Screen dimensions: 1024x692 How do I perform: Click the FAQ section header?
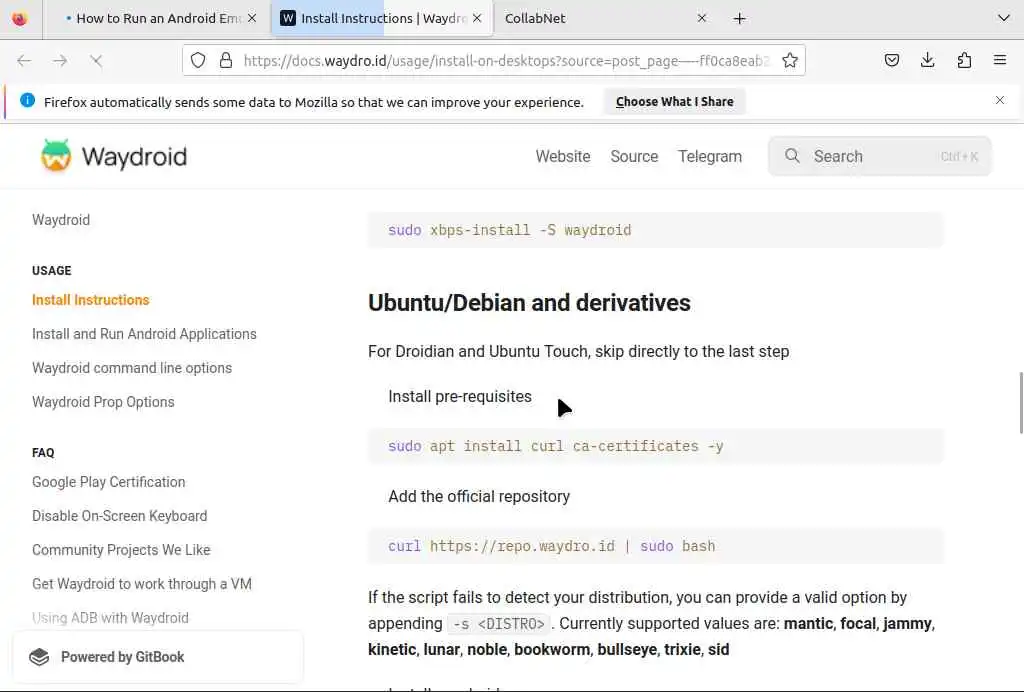tap(43, 452)
